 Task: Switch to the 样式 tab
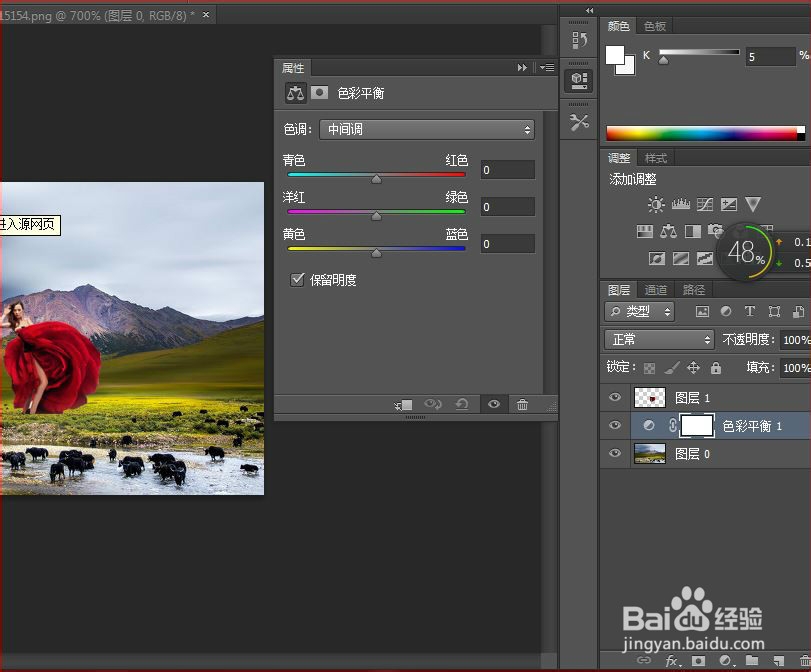[655, 158]
